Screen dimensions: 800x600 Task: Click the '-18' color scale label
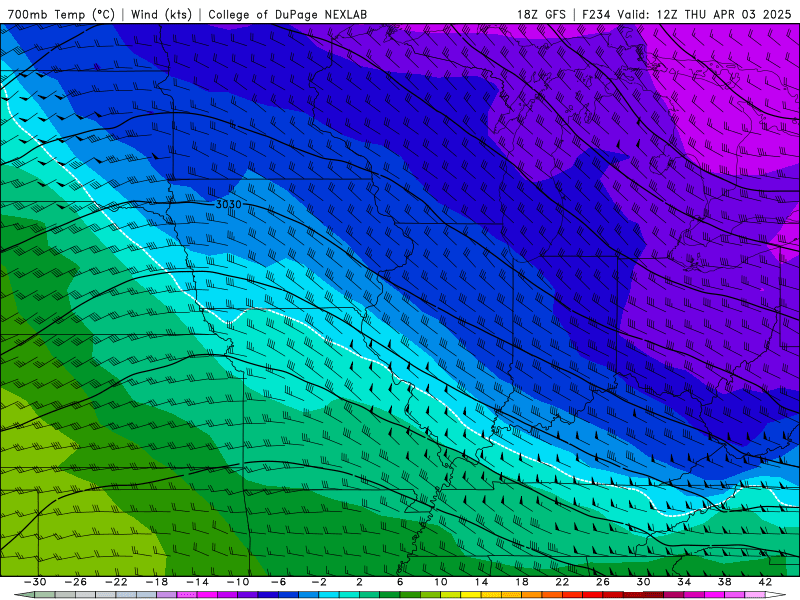pyautogui.click(x=157, y=582)
